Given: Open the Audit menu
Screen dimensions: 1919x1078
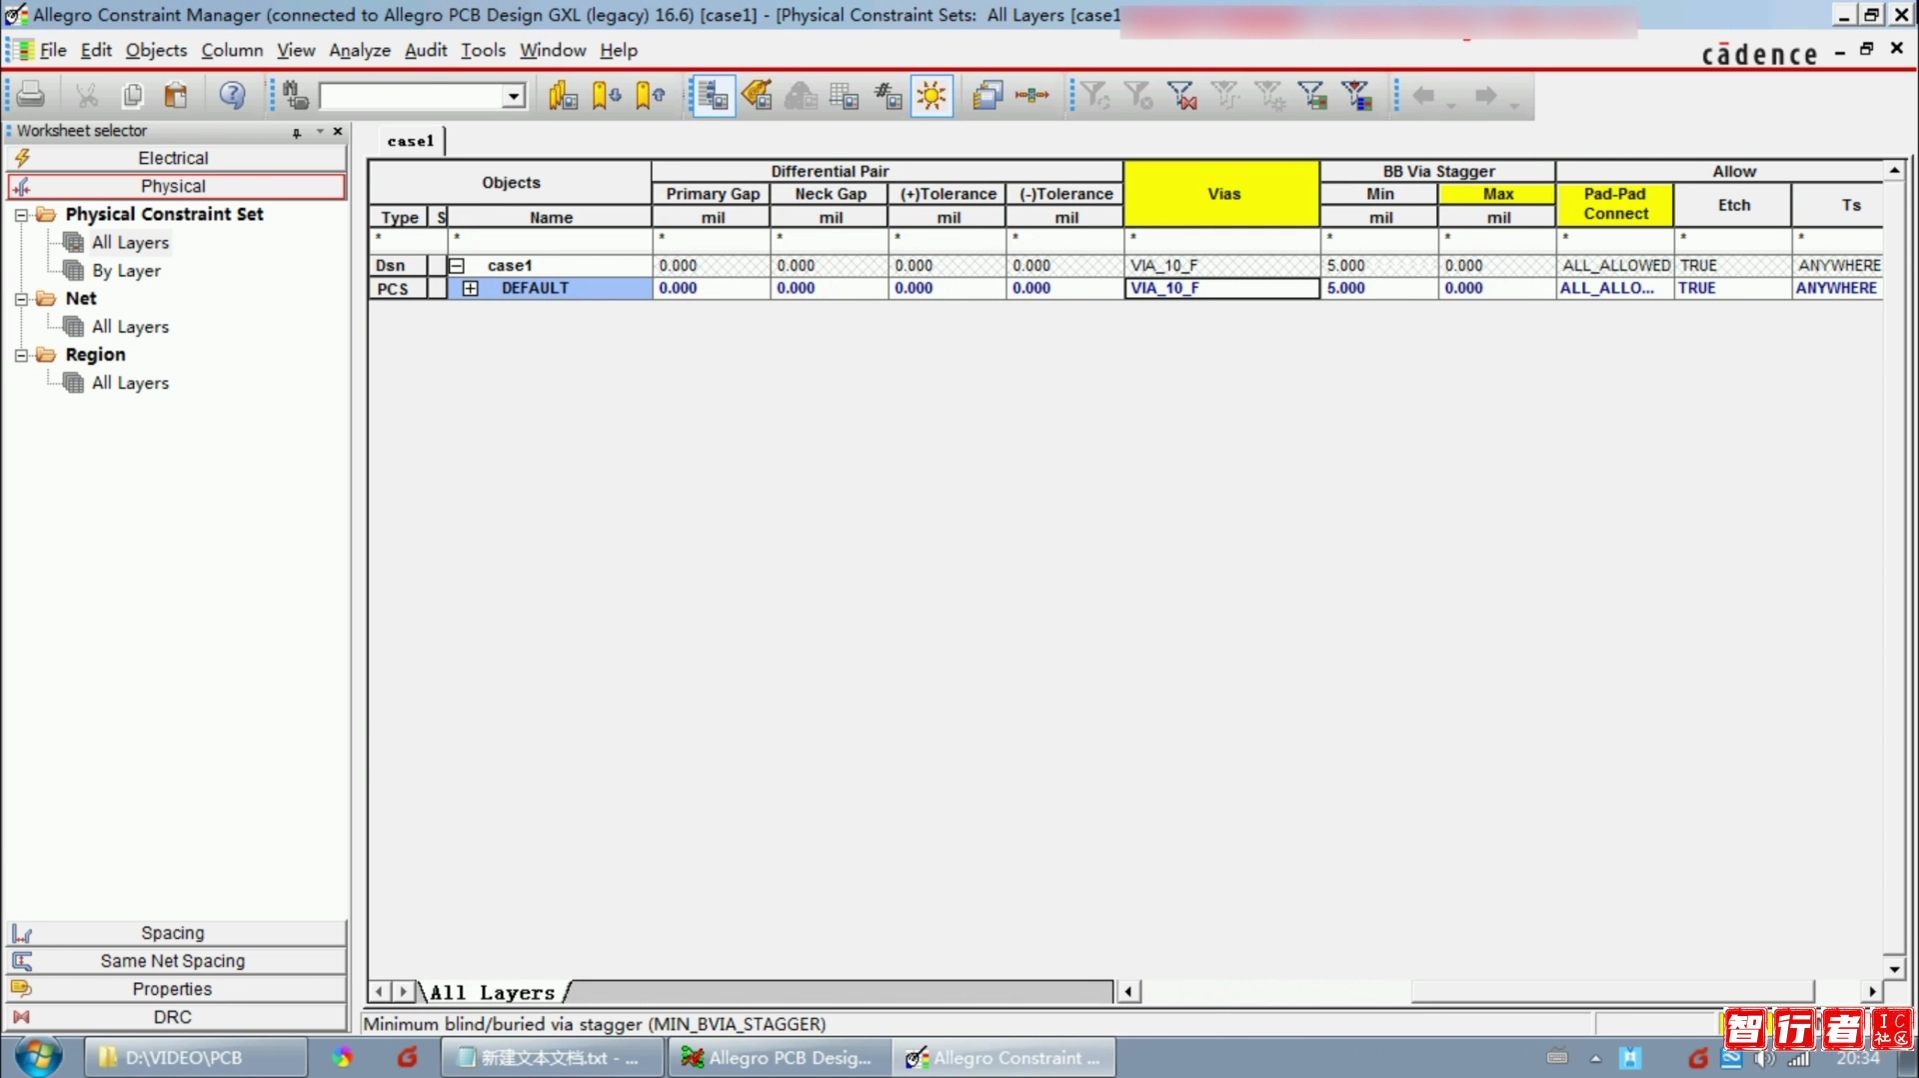Looking at the screenshot, I should click(426, 50).
